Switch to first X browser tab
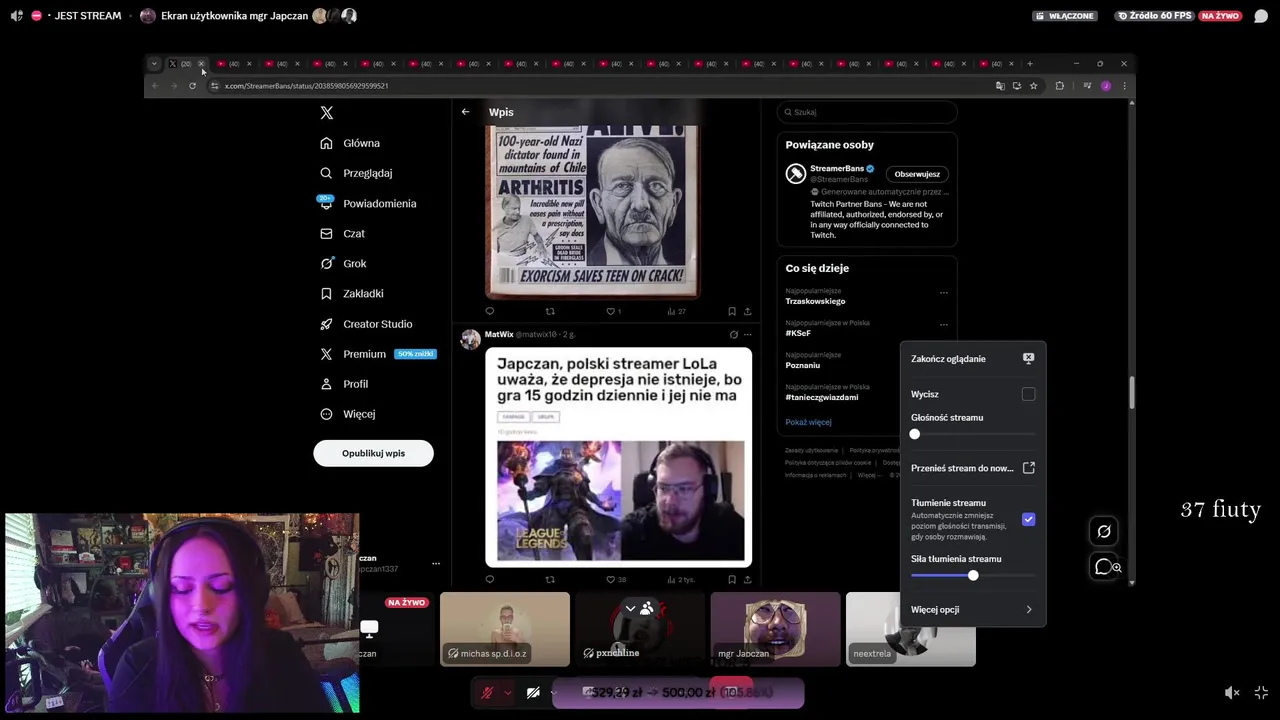Screen dimensions: 1280x720 click(x=186, y=64)
